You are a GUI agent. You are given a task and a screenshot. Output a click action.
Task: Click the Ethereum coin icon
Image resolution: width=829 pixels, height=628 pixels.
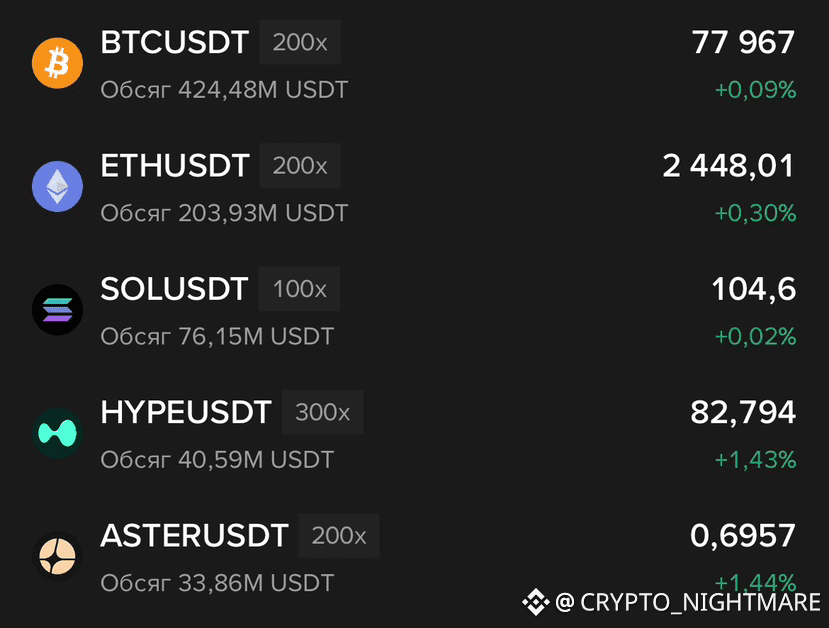(57, 186)
